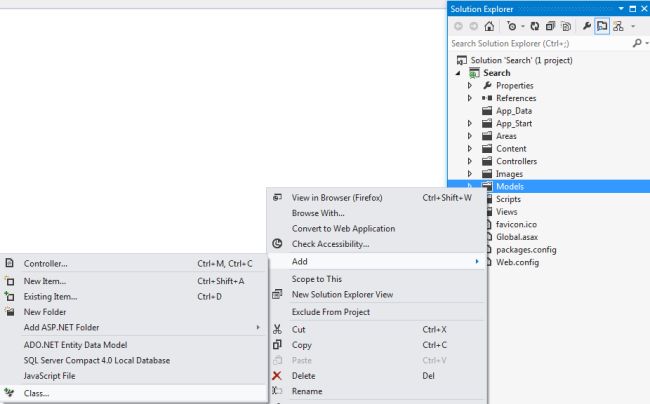Screen dimensions: 650x404
Task: Open the Solution Explorer toolbar overflow arrow
Action: click(x=633, y=27)
